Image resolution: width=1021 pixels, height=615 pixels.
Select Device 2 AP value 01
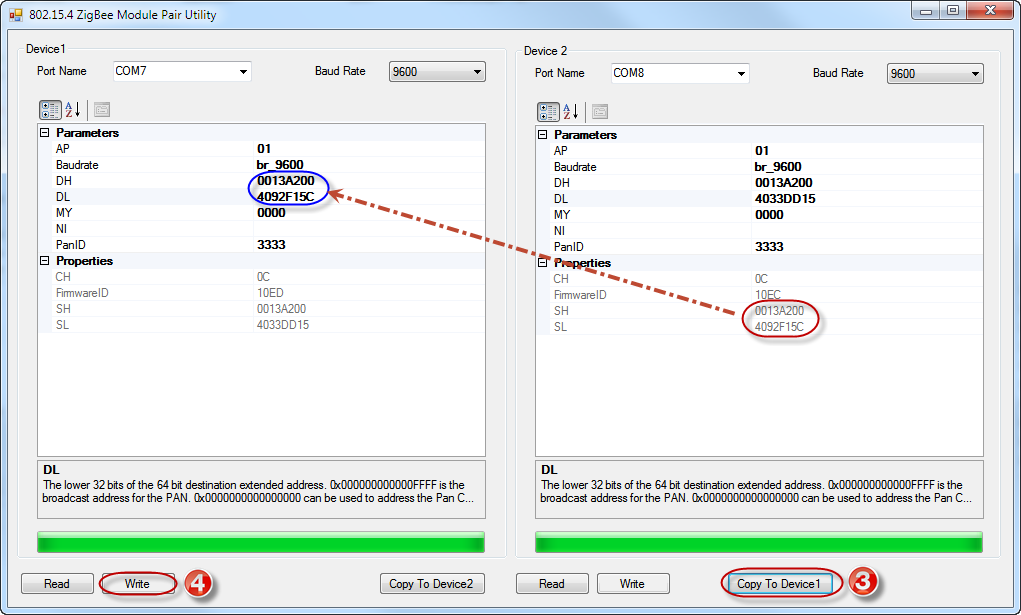(x=762, y=150)
